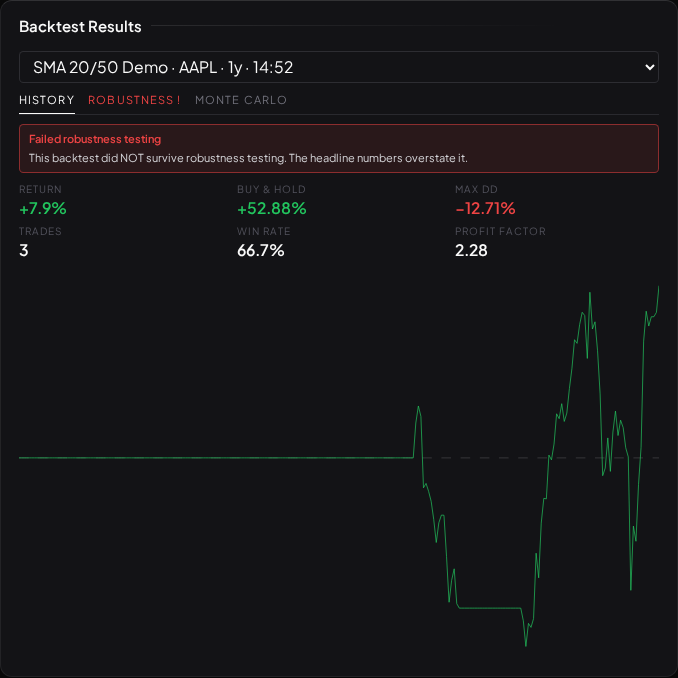The height and width of the screenshot is (678, 678).
Task: Switch to the Monte Carlo tab
Action: pos(241,100)
